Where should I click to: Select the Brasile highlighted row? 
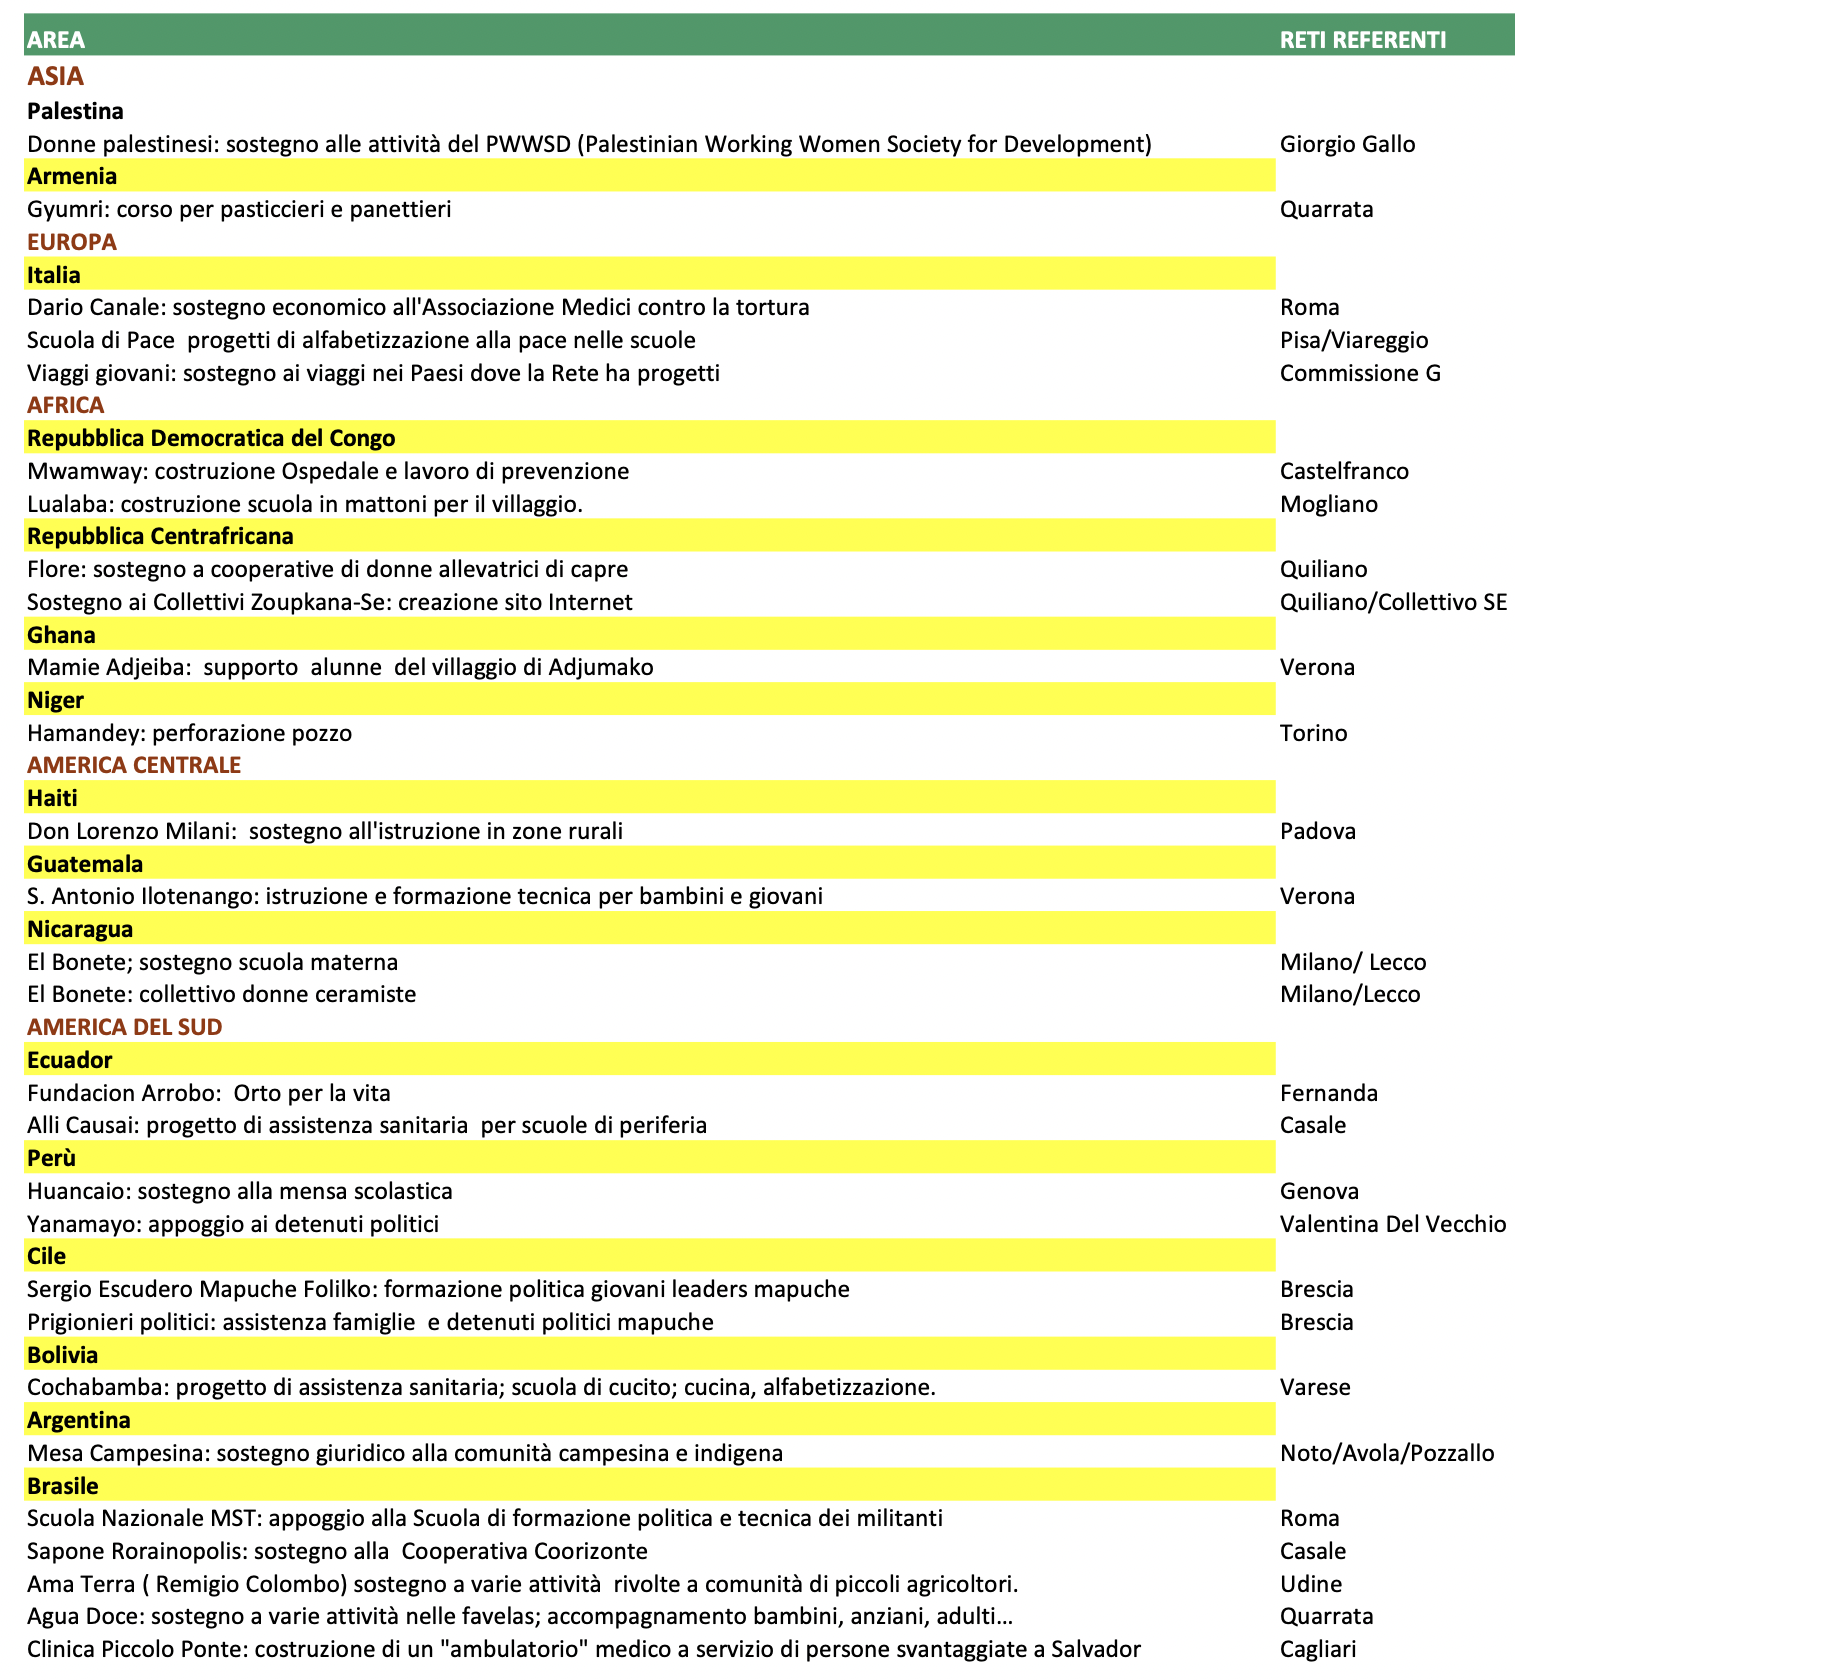coord(650,1486)
